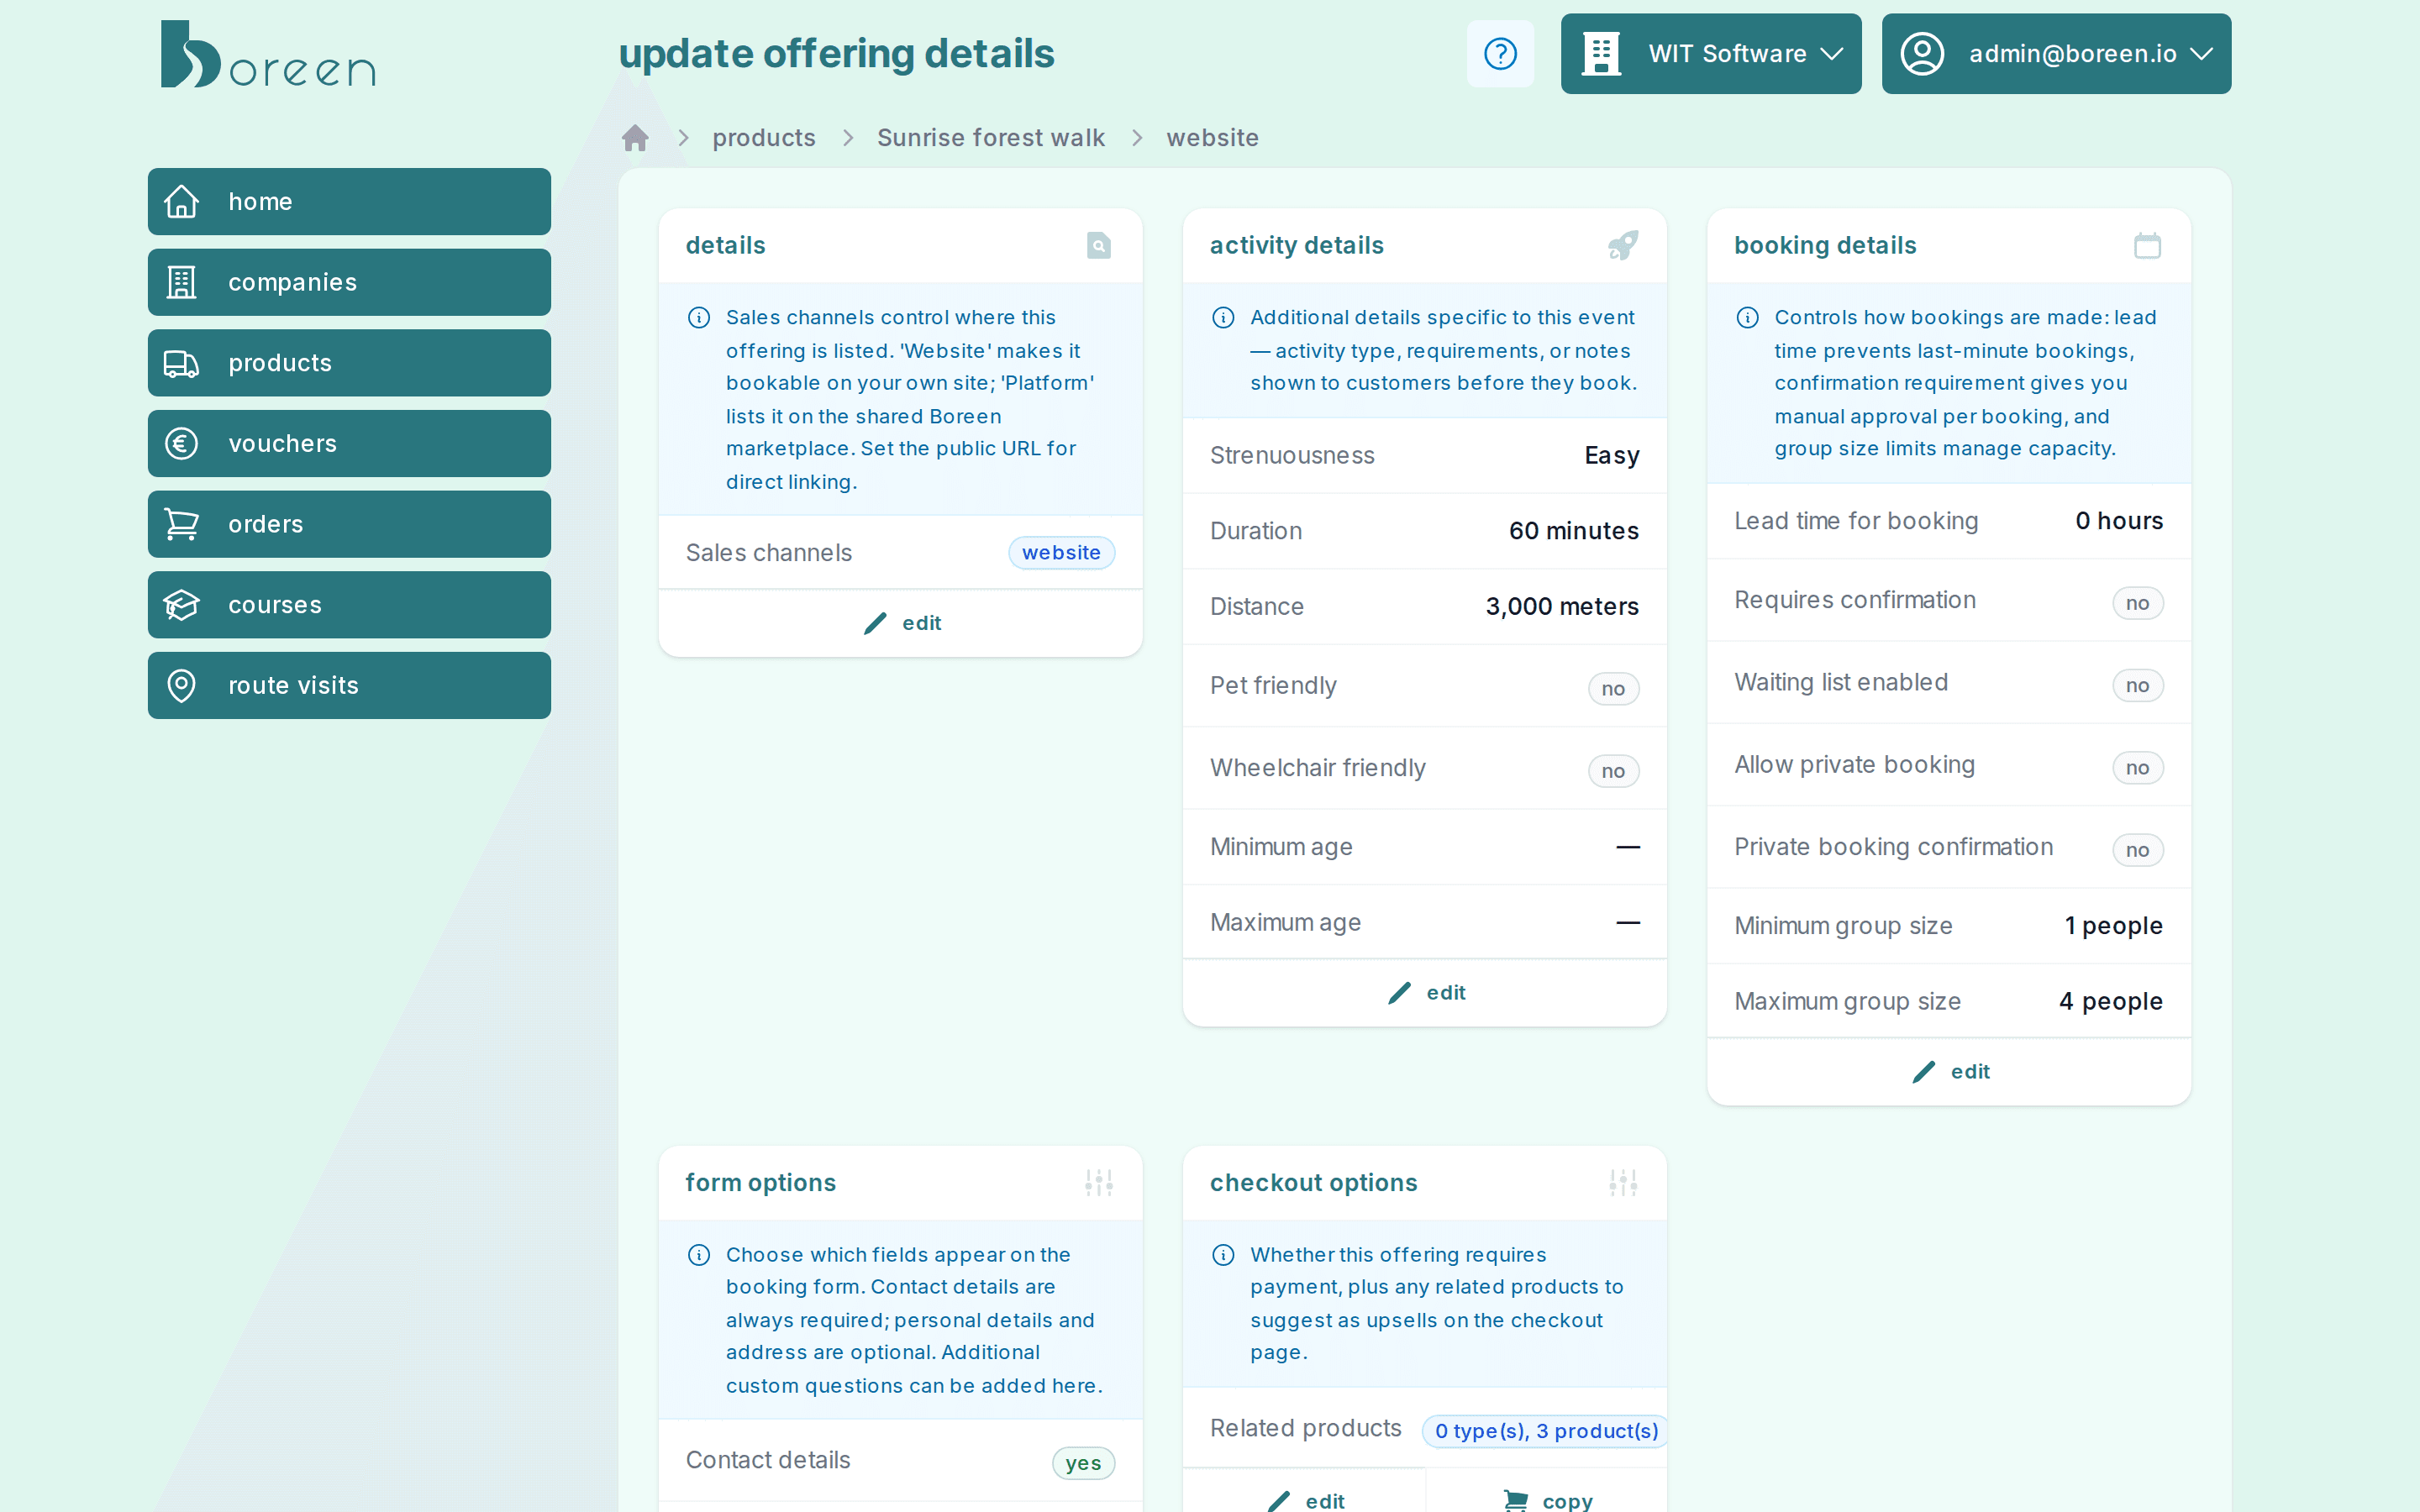Open the help question mark icon
Viewport: 2420px width, 1512px height.
click(x=1500, y=54)
